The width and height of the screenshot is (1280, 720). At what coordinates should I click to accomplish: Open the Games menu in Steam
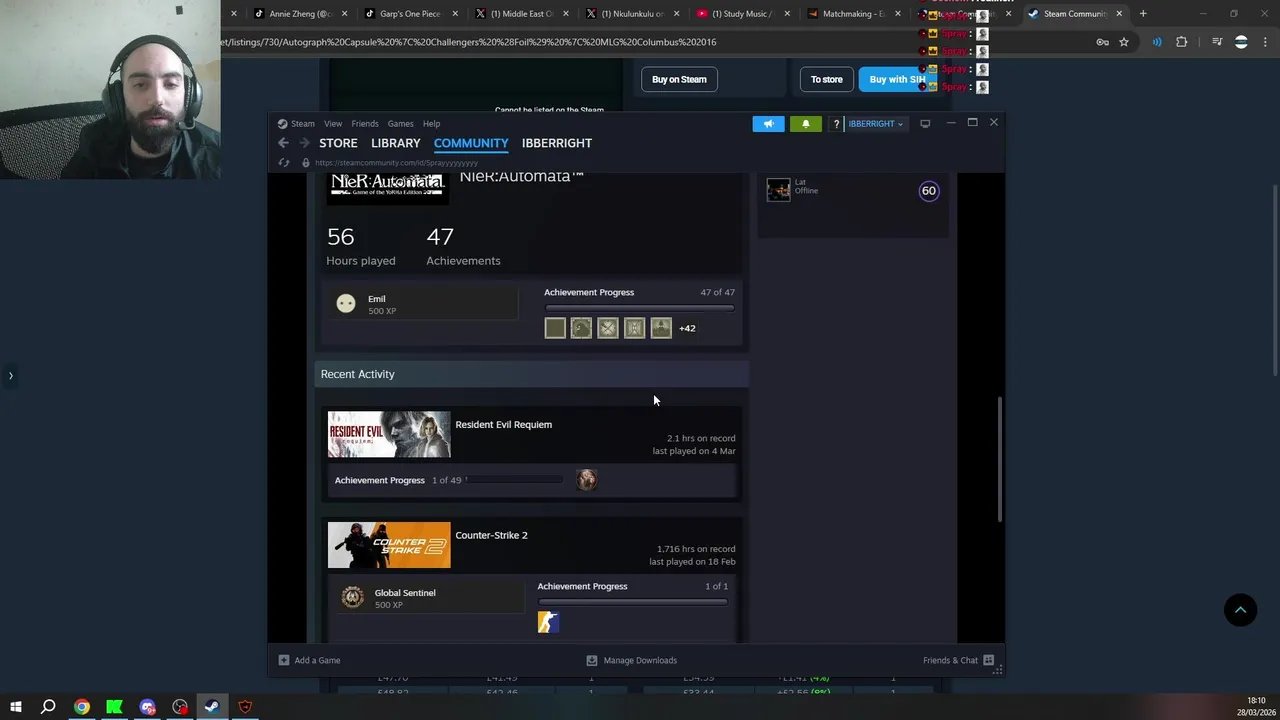(400, 124)
